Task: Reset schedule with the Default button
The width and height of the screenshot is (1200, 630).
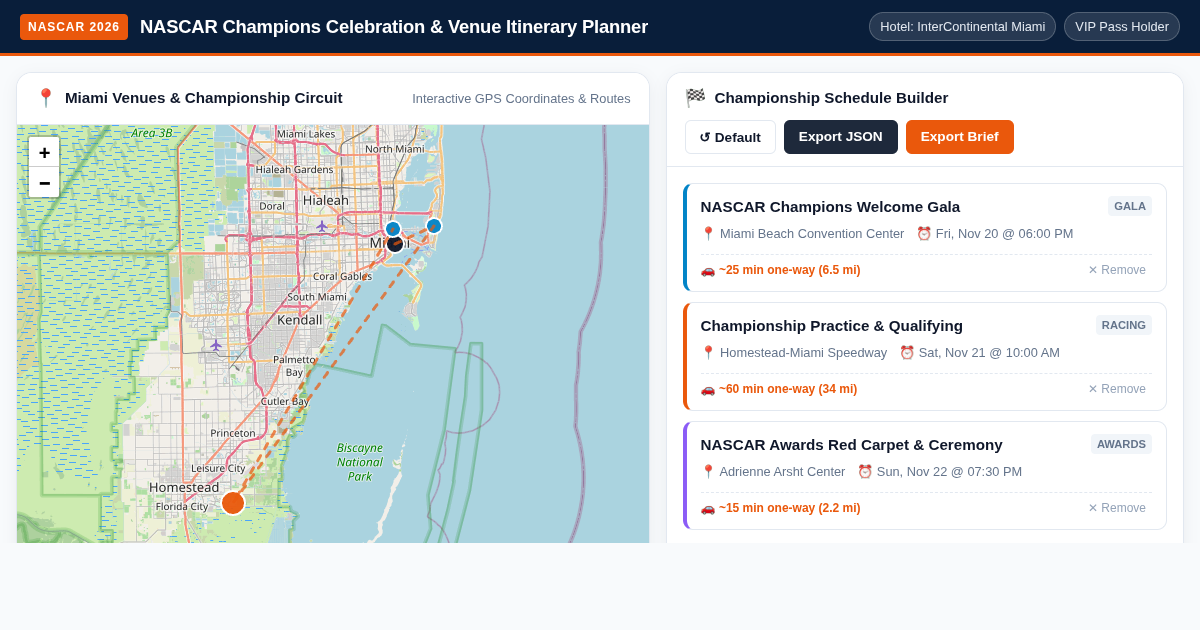Action: [x=730, y=137]
